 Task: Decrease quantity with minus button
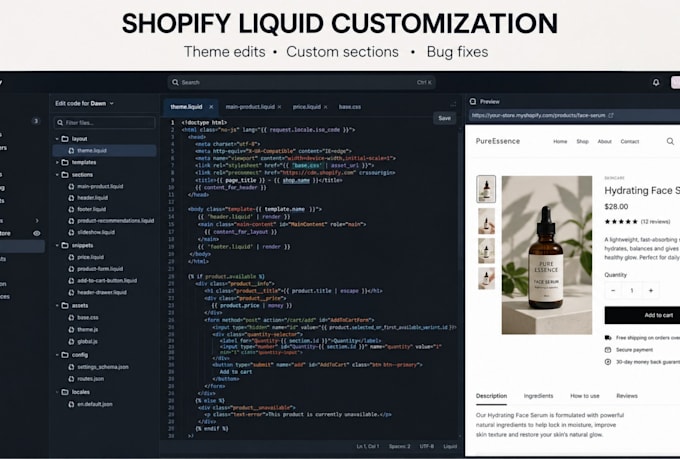613,291
